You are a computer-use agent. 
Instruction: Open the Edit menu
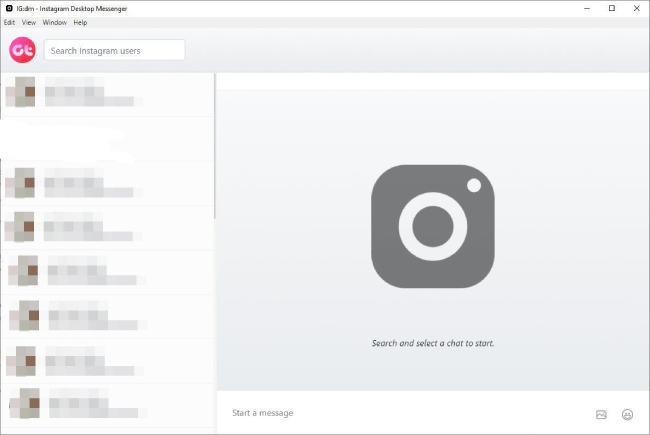click(9, 22)
